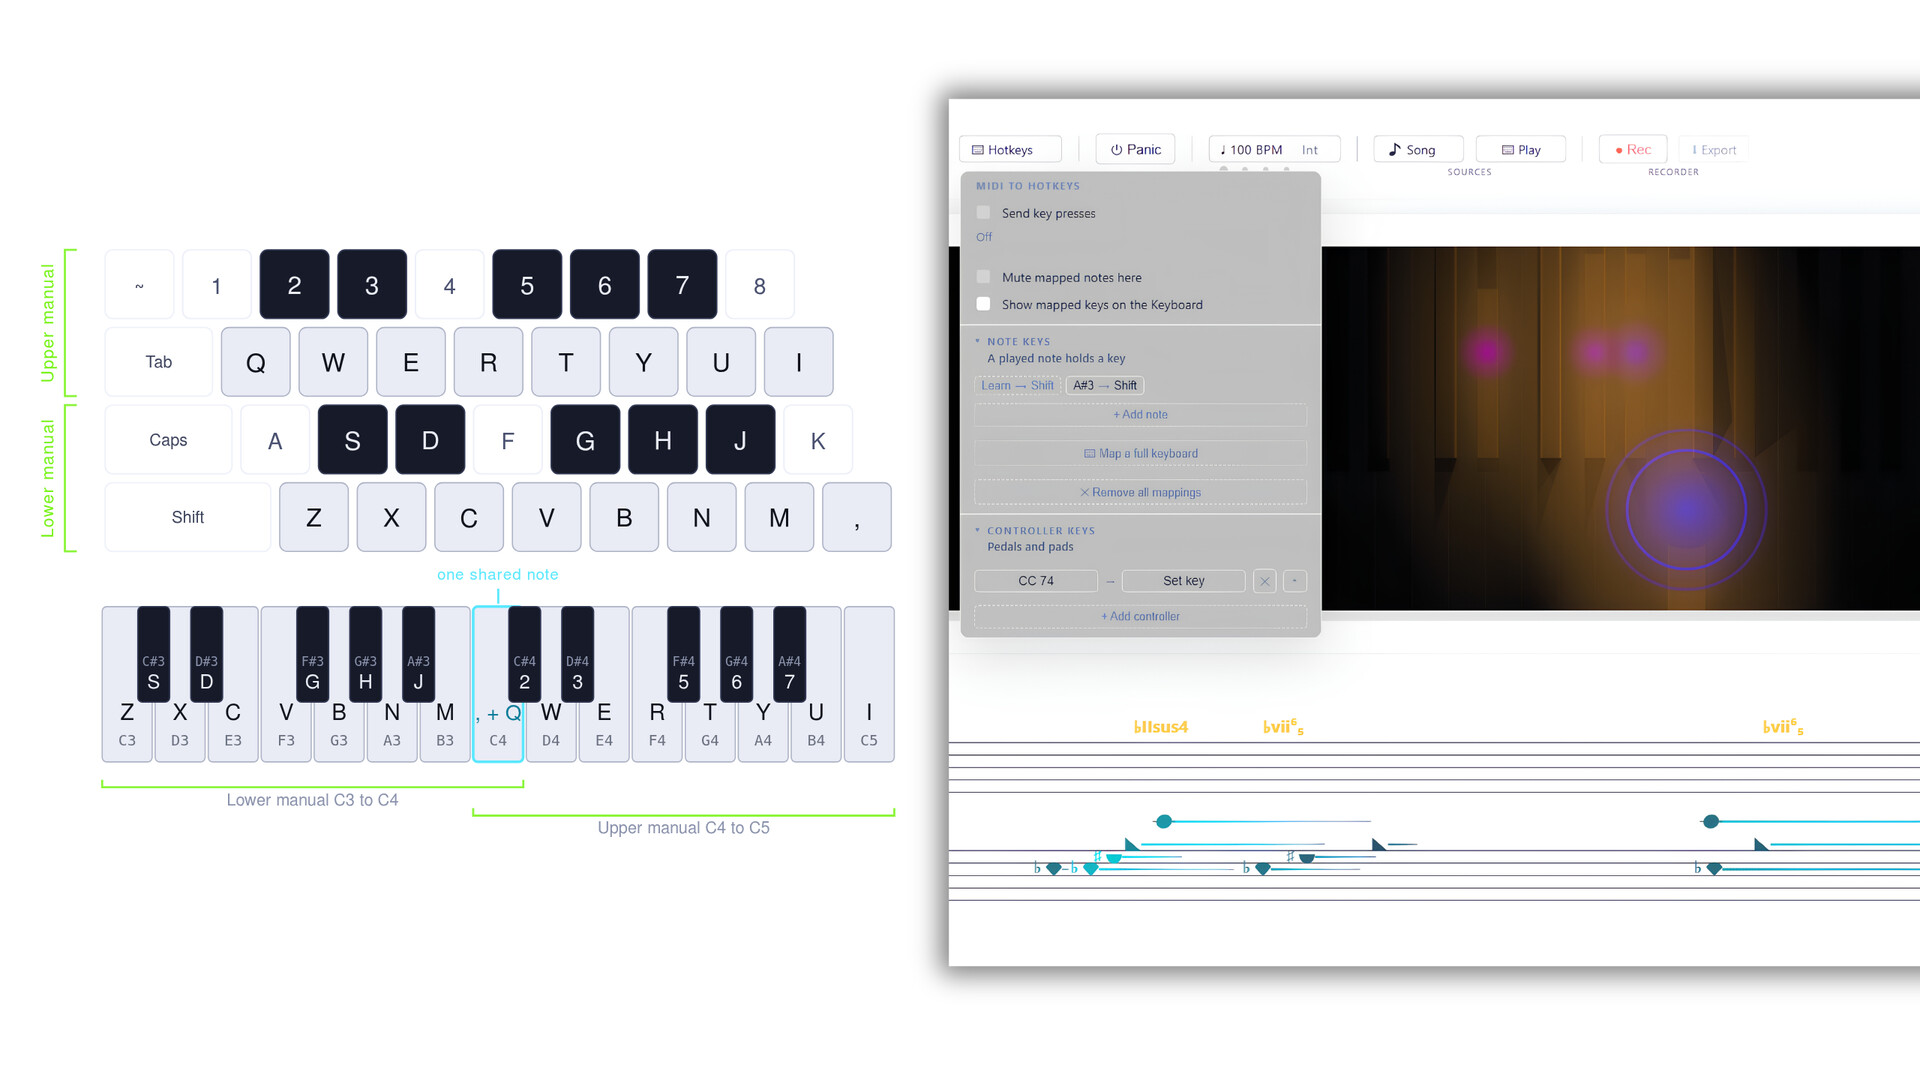Click the dark 2 key in the number row
Image resolution: width=1920 pixels, height=1080 pixels.
(x=294, y=285)
